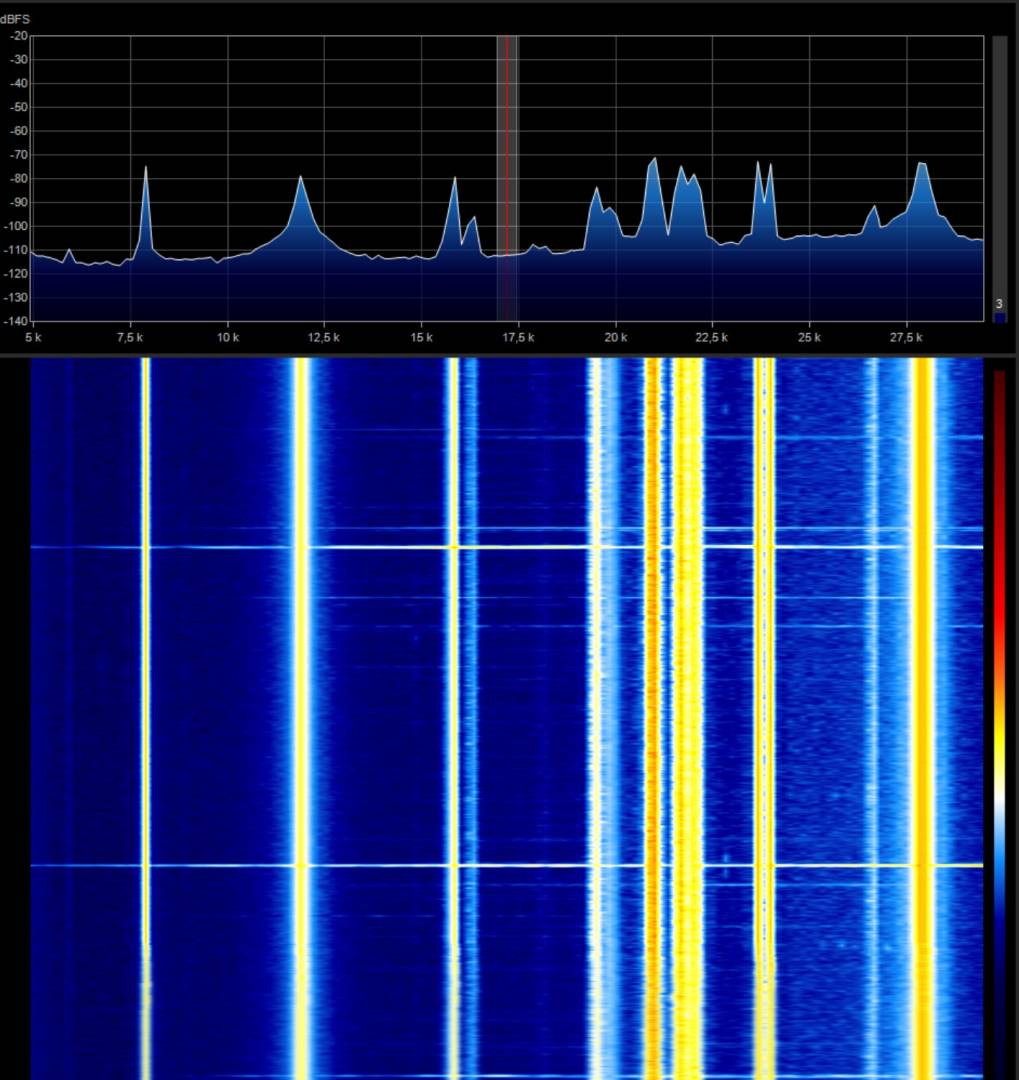Click the upper bright horizontal burst in the waterfall
Image resolution: width=1019 pixels, height=1080 pixels.
point(500,547)
